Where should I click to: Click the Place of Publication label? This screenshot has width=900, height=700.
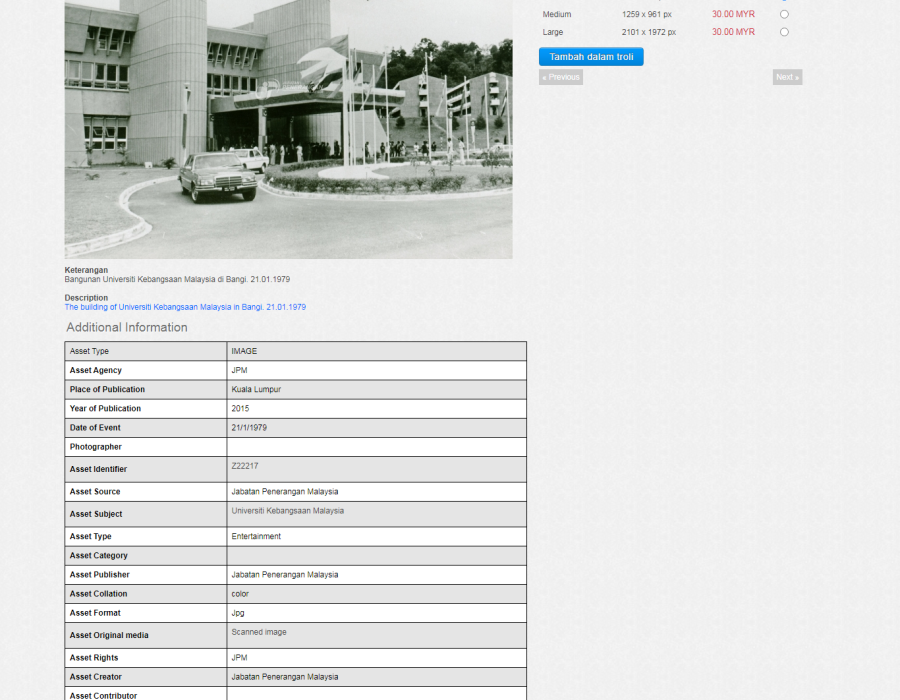click(107, 389)
